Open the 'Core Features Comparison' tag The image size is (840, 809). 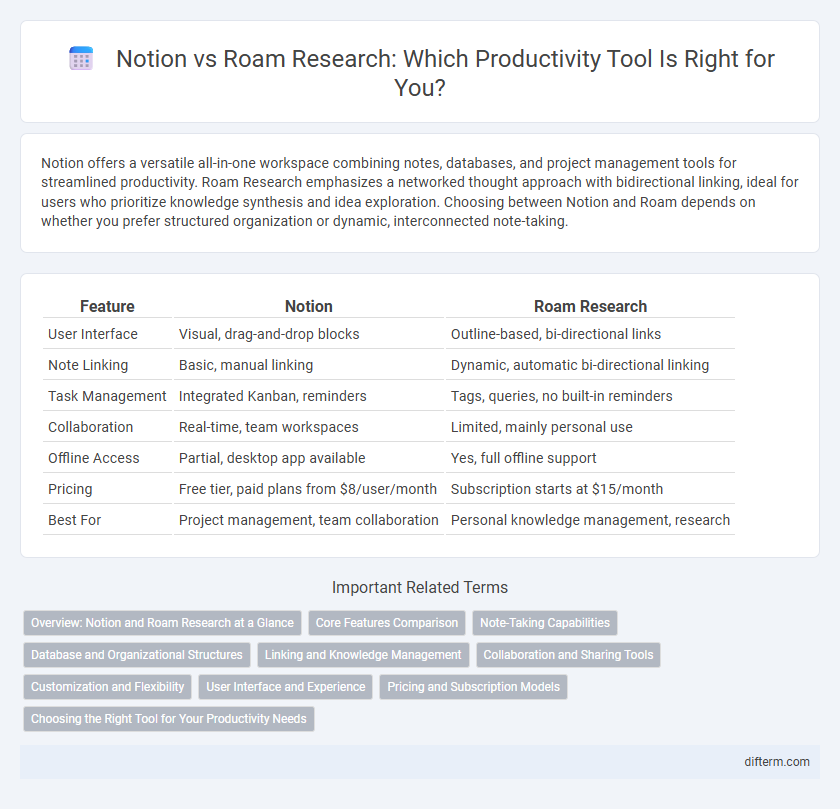pos(387,623)
